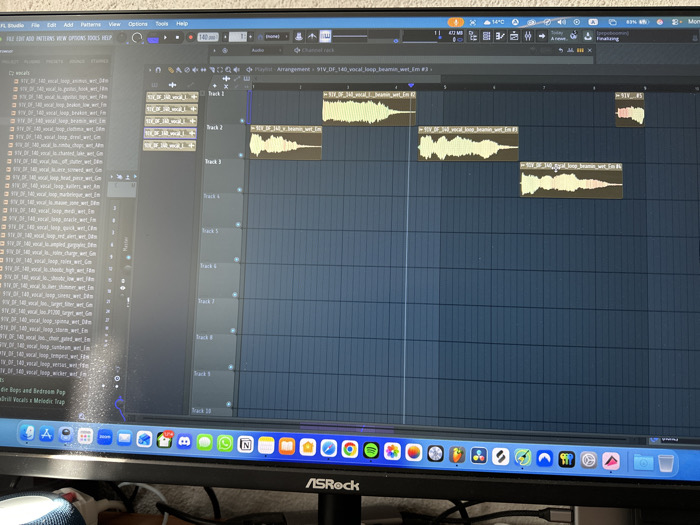Image resolution: width=700 pixels, height=525 pixels.
Task: Toggle Track 2 mute switch dot
Action: coord(241,155)
